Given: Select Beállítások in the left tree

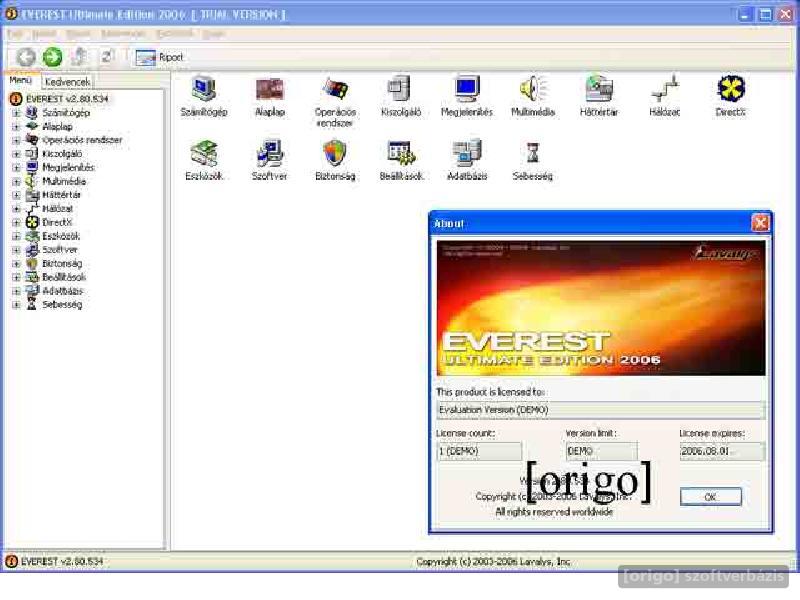Looking at the screenshot, I should [x=64, y=278].
